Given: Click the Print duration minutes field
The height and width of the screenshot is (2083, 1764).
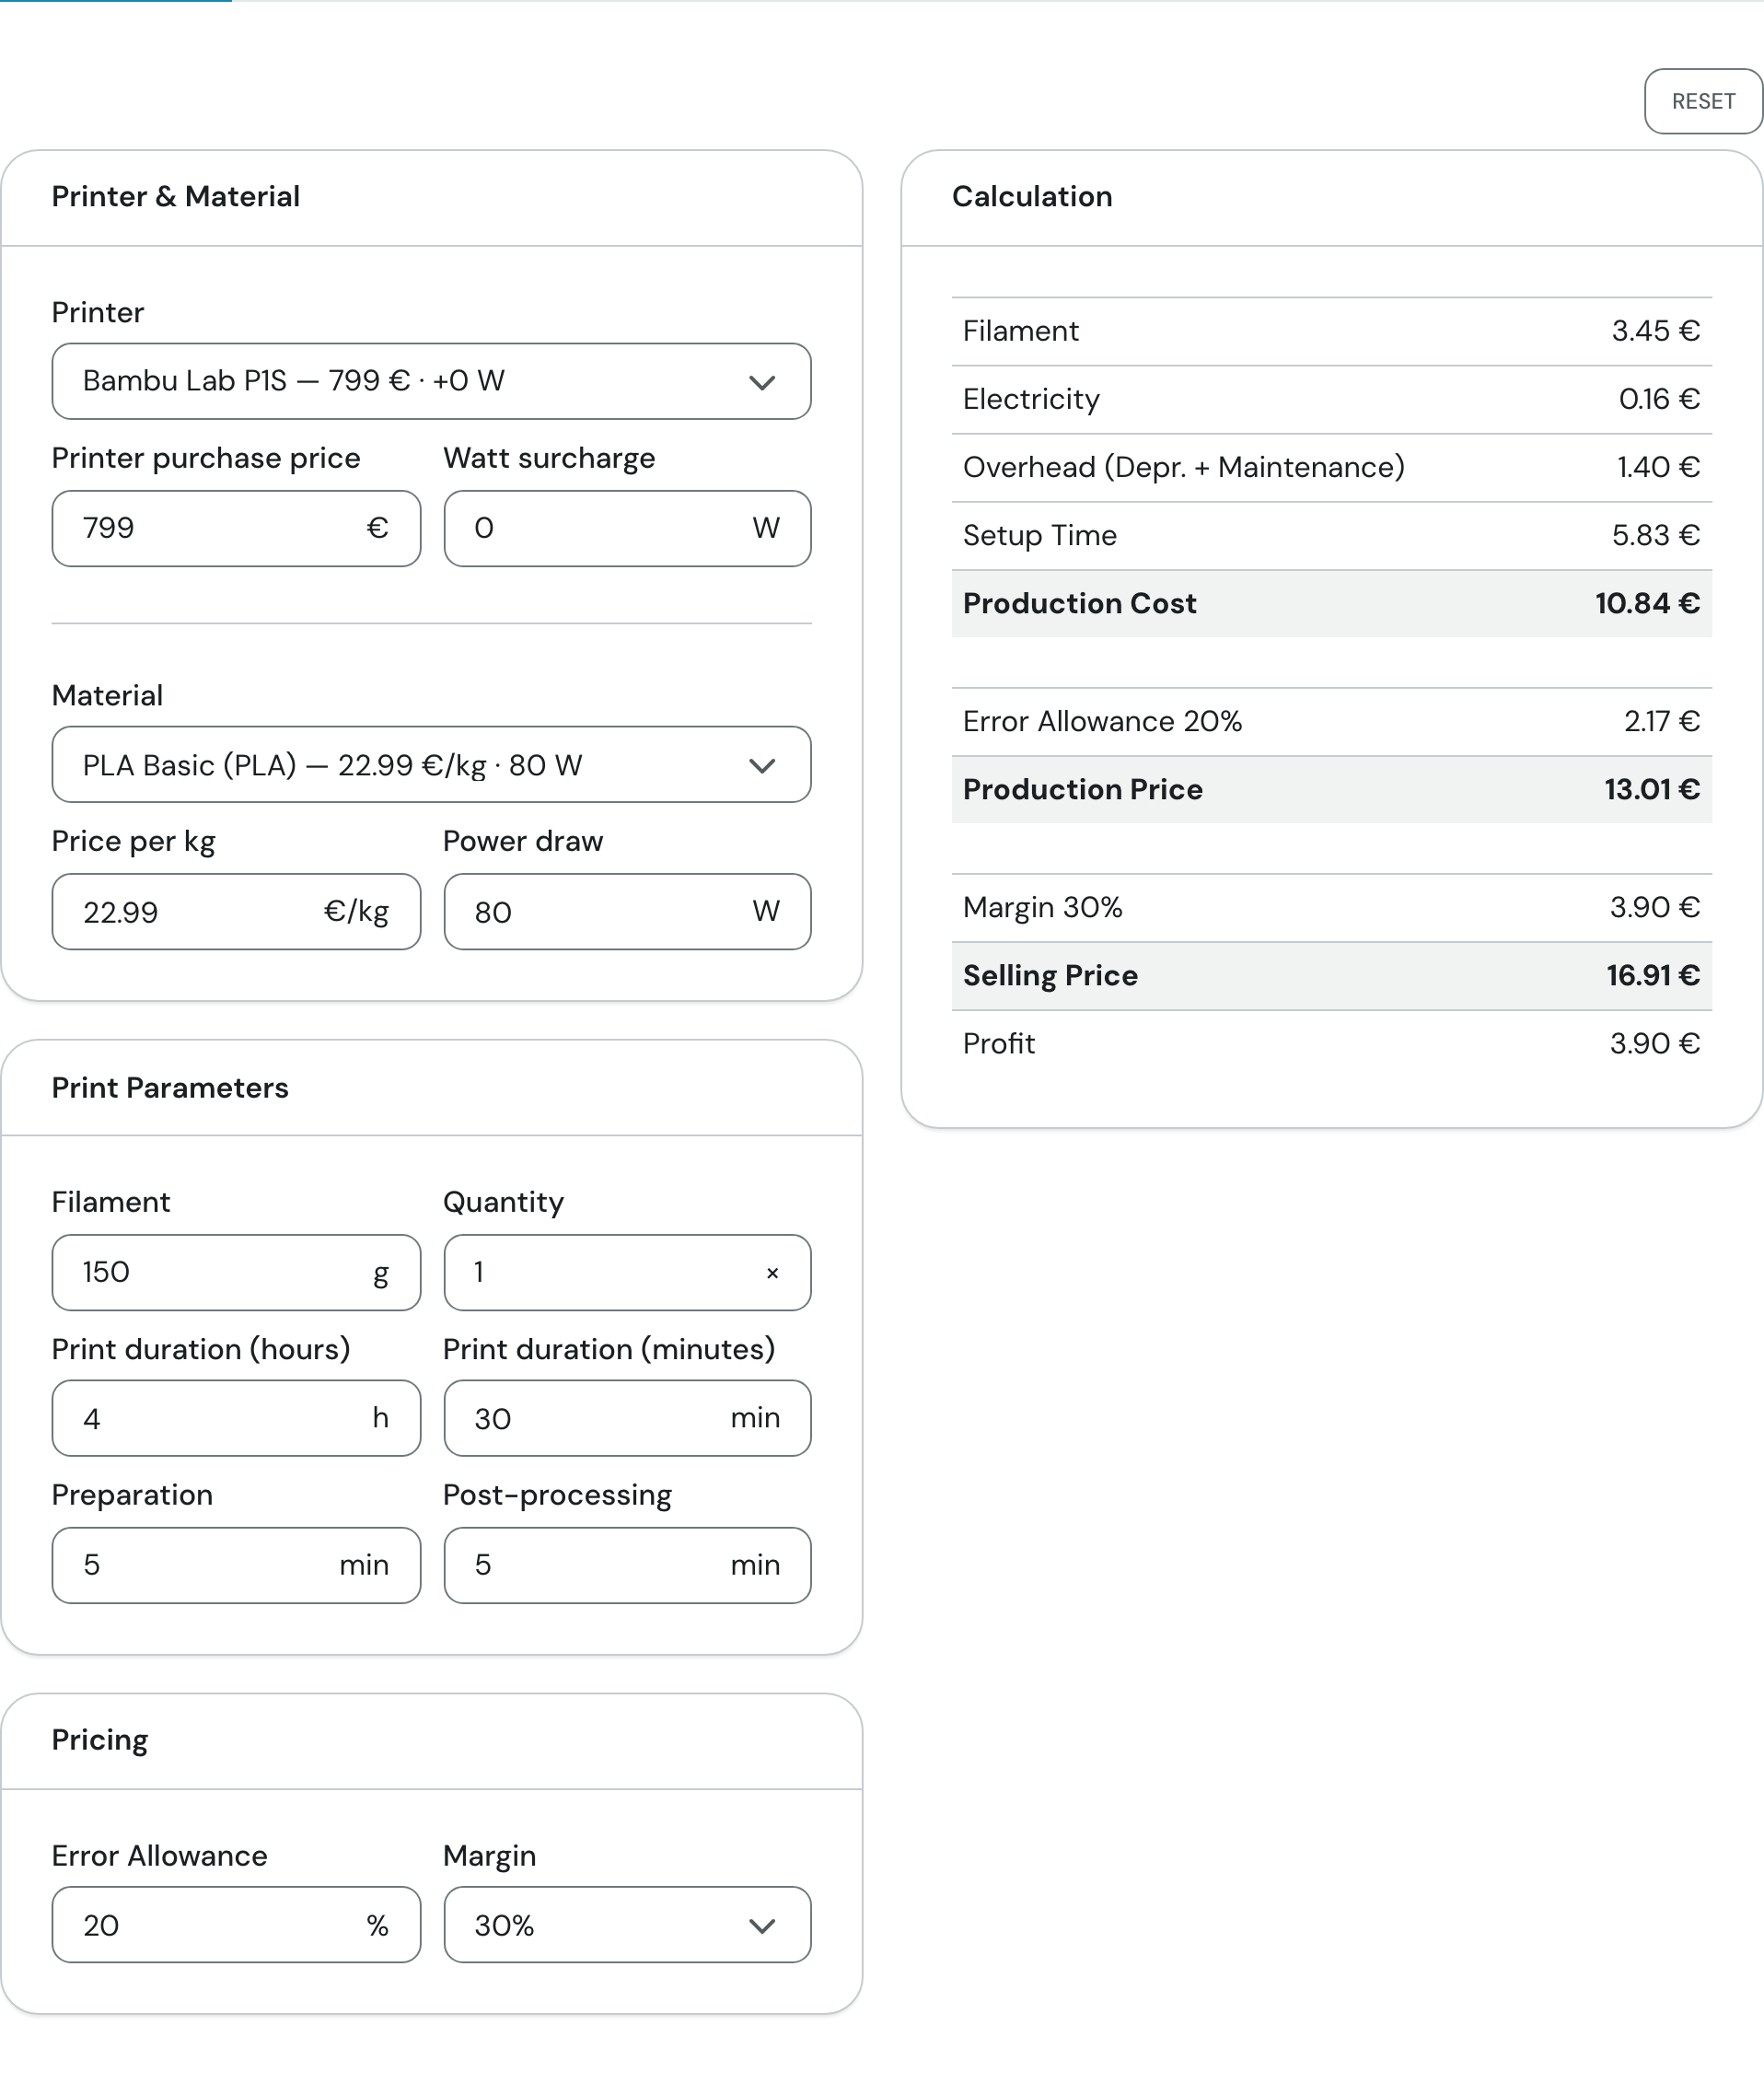Looking at the screenshot, I should tap(627, 1418).
